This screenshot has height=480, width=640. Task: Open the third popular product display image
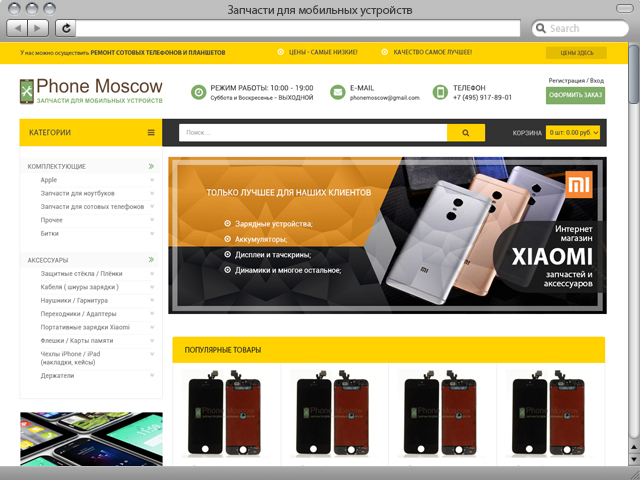point(442,413)
